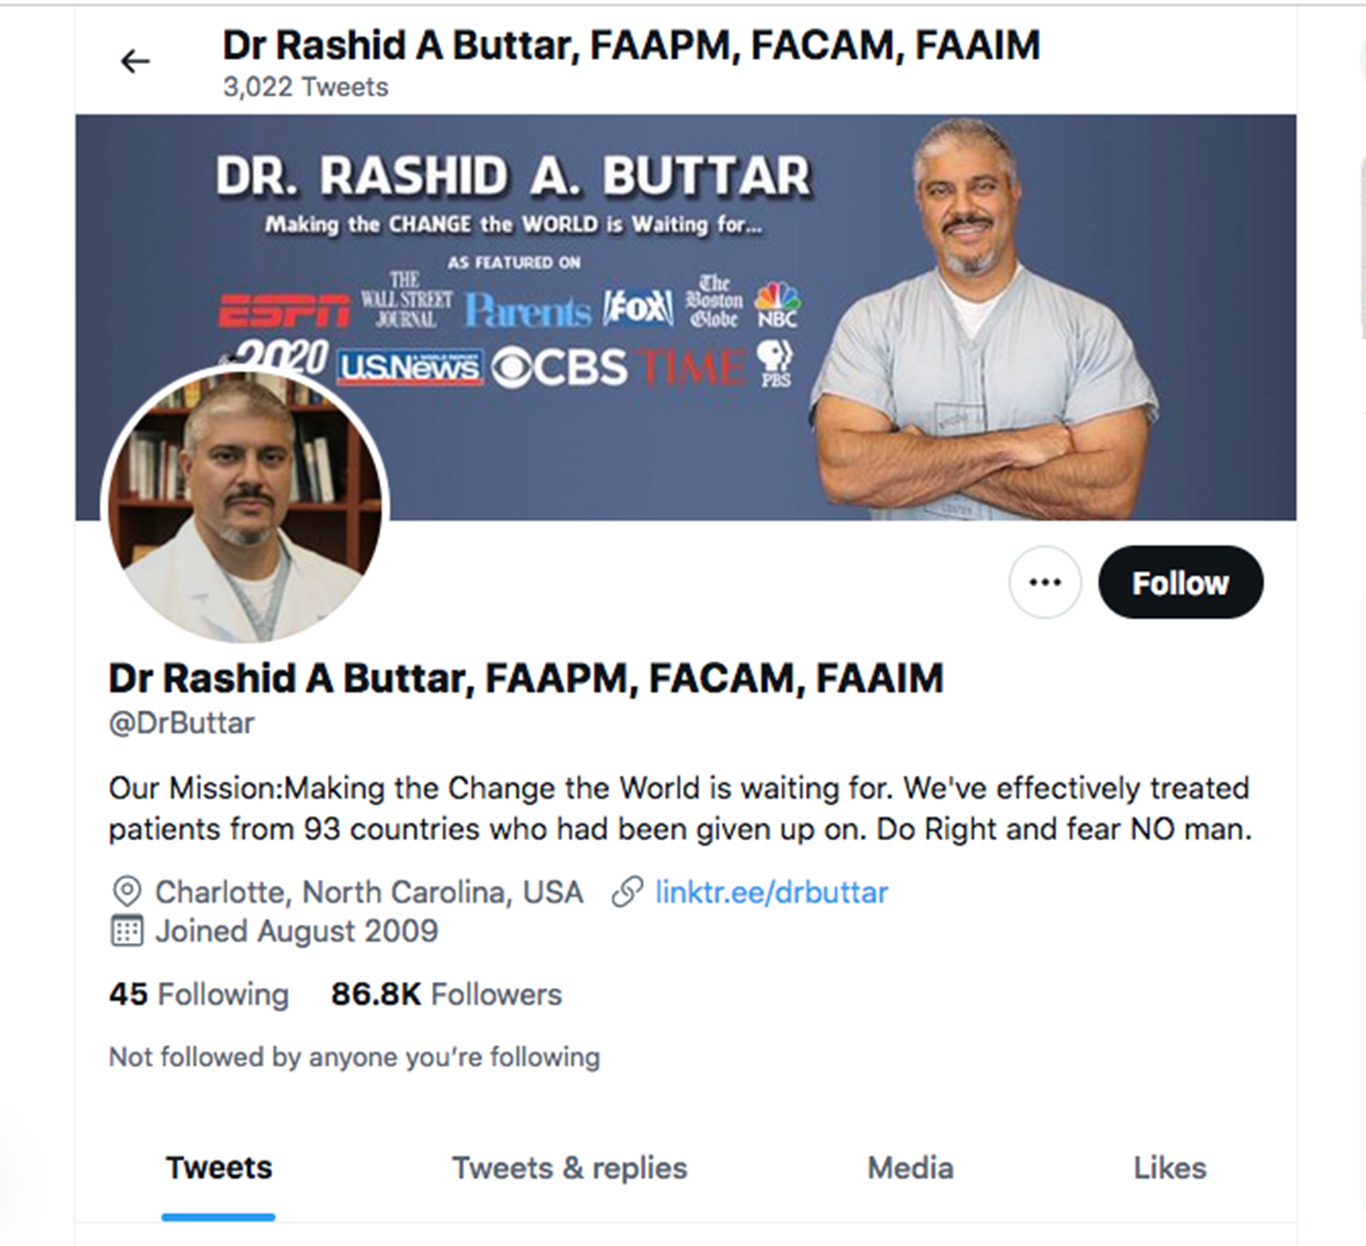Click the chain link icon beside linktr.ee

627,891
